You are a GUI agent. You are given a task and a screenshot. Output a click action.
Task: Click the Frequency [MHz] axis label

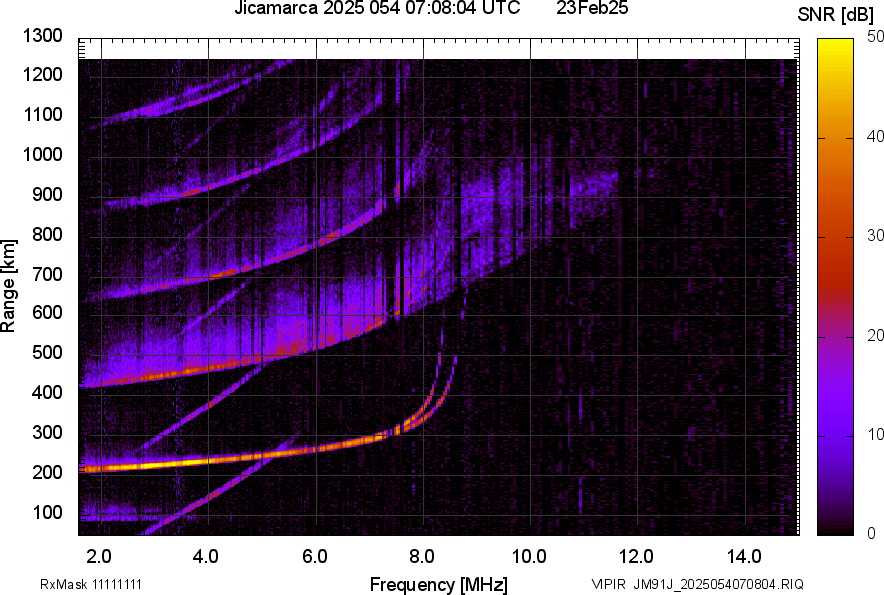point(439,584)
